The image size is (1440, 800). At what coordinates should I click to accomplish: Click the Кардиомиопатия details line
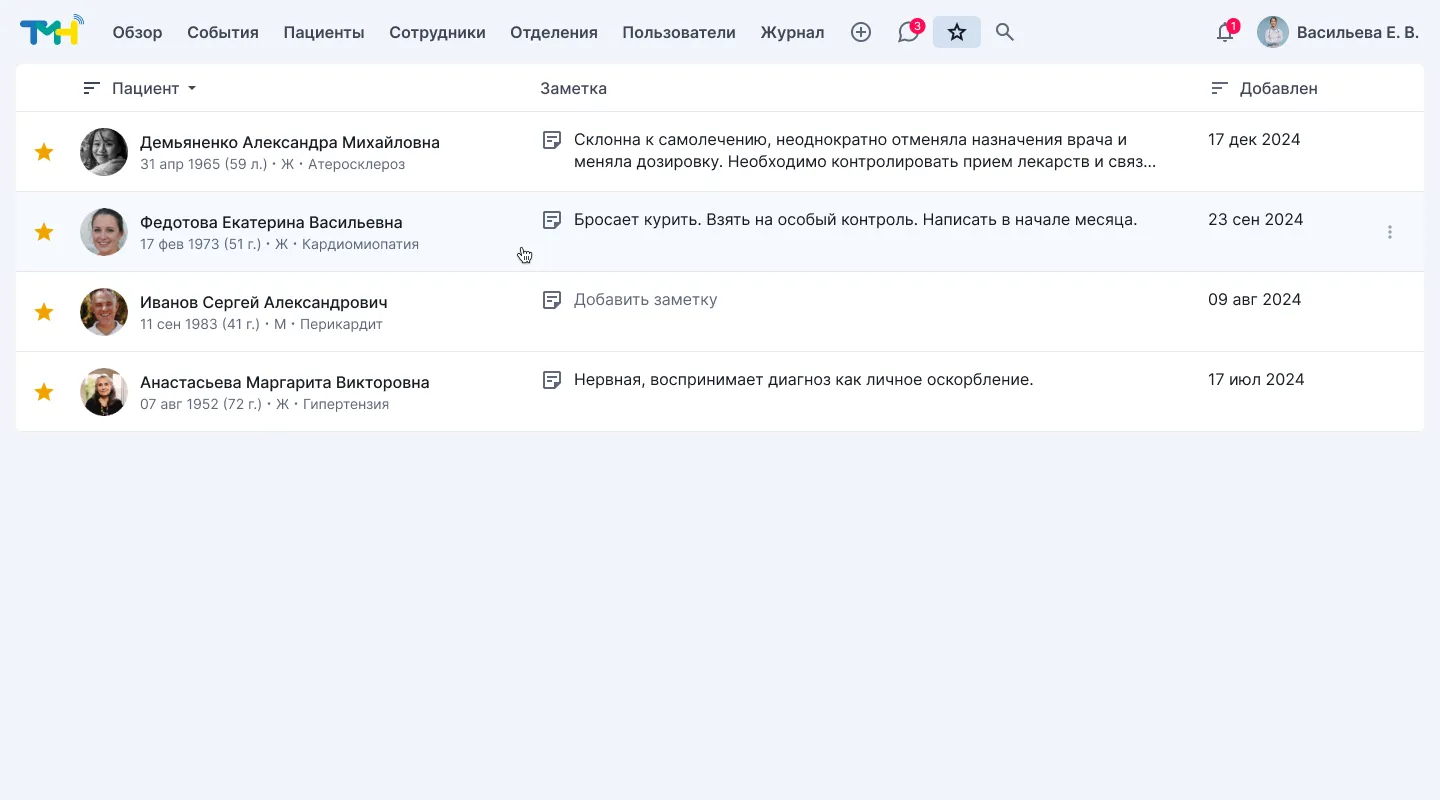coord(280,244)
